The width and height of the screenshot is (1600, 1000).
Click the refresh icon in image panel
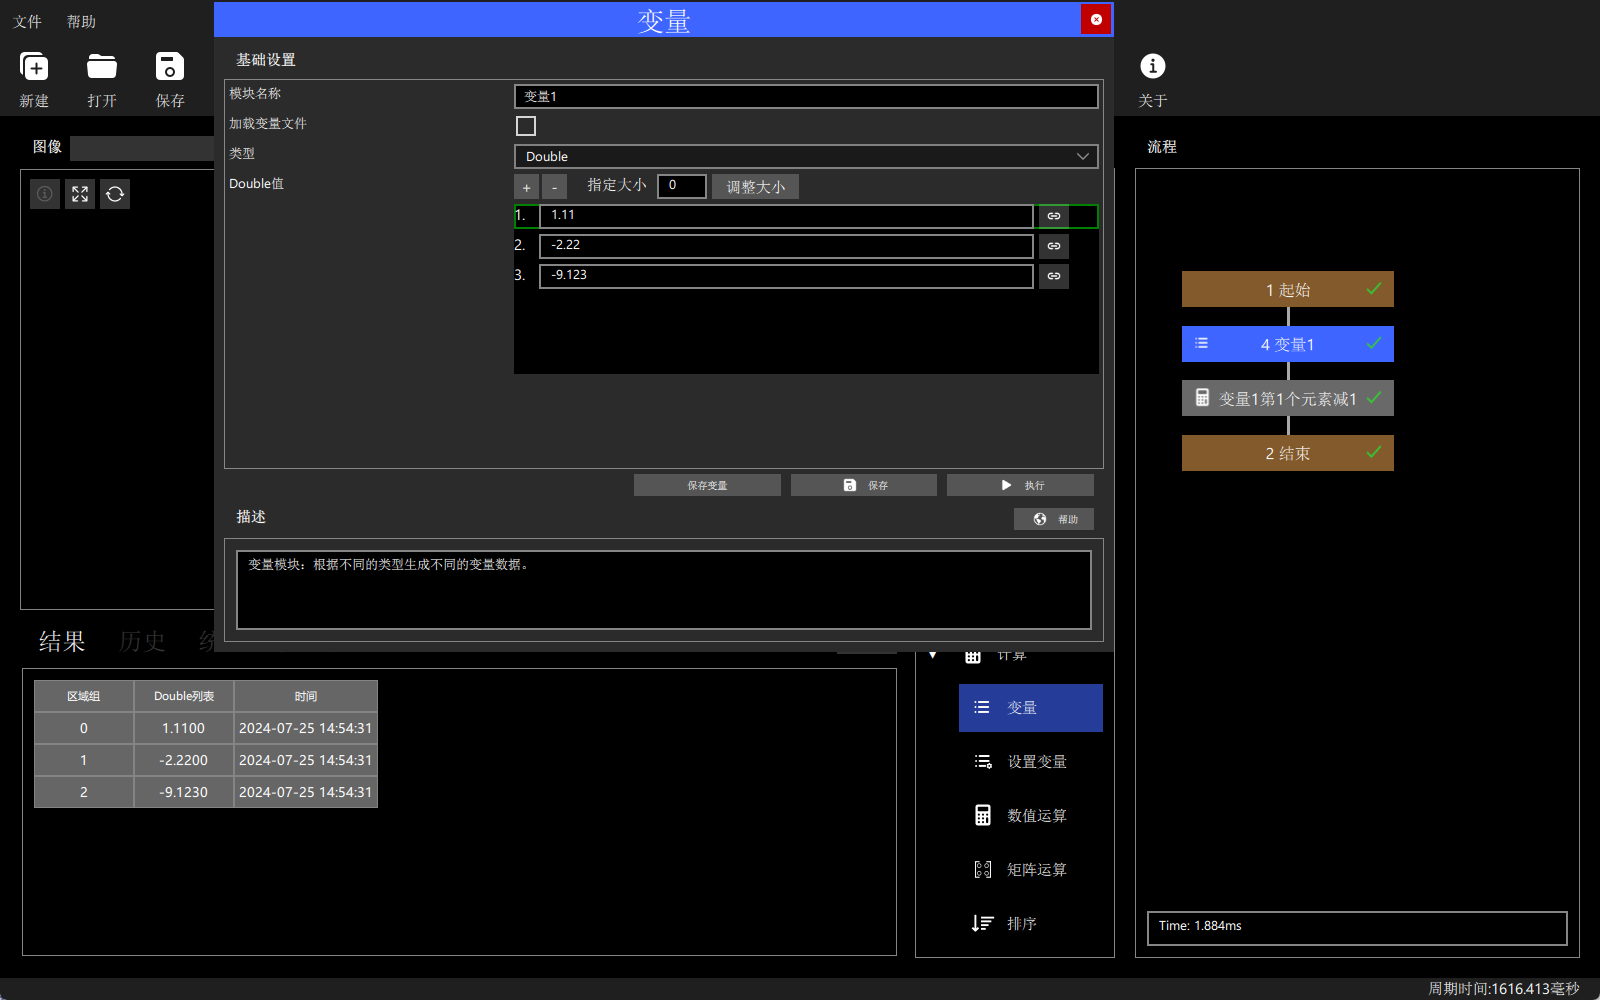pos(115,194)
